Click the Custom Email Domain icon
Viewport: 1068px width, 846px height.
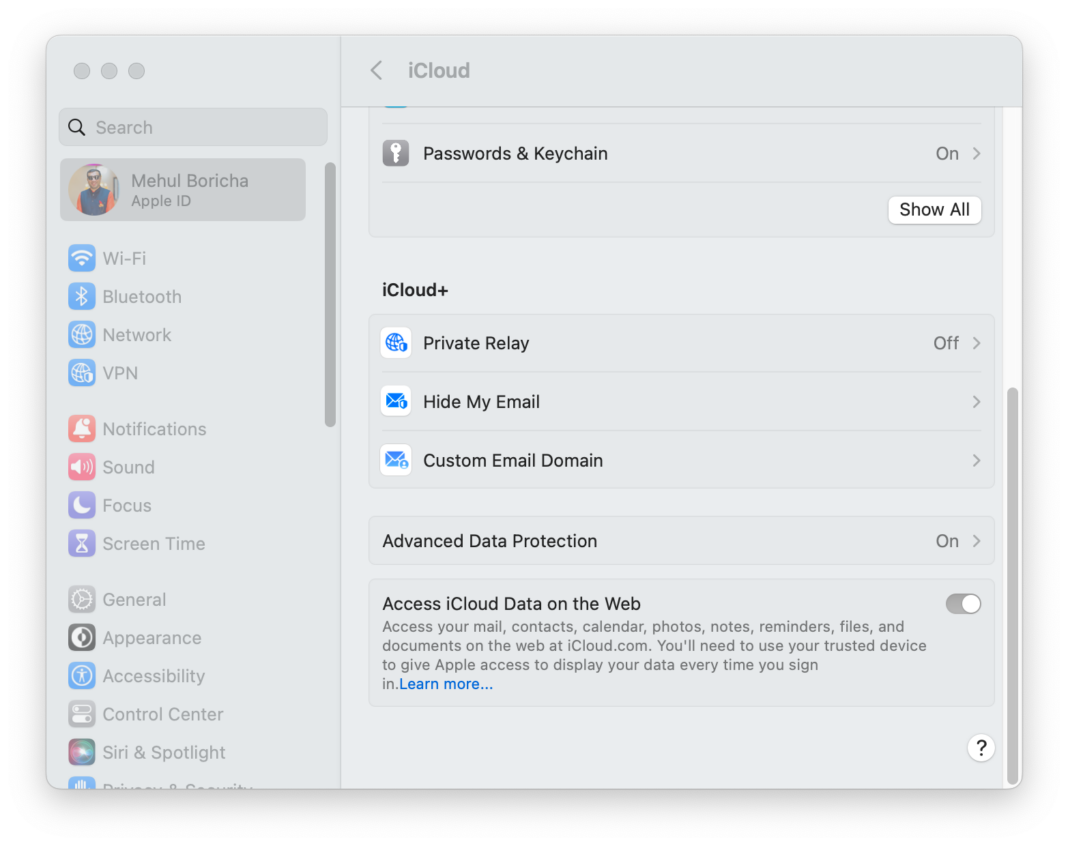pos(396,460)
